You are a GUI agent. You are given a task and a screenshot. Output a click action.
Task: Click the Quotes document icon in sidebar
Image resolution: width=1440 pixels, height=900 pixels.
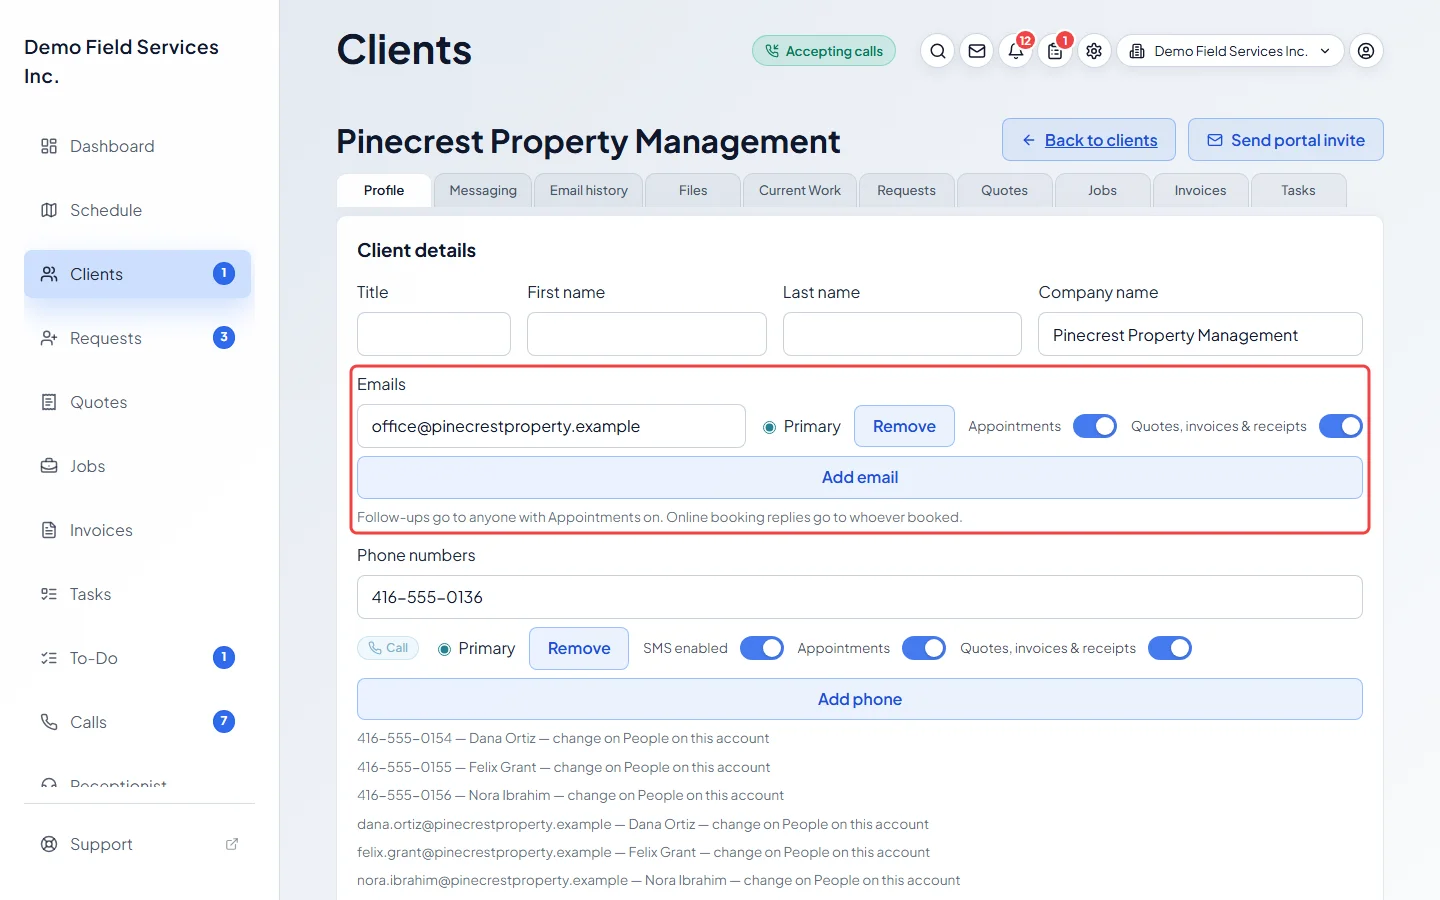click(49, 402)
